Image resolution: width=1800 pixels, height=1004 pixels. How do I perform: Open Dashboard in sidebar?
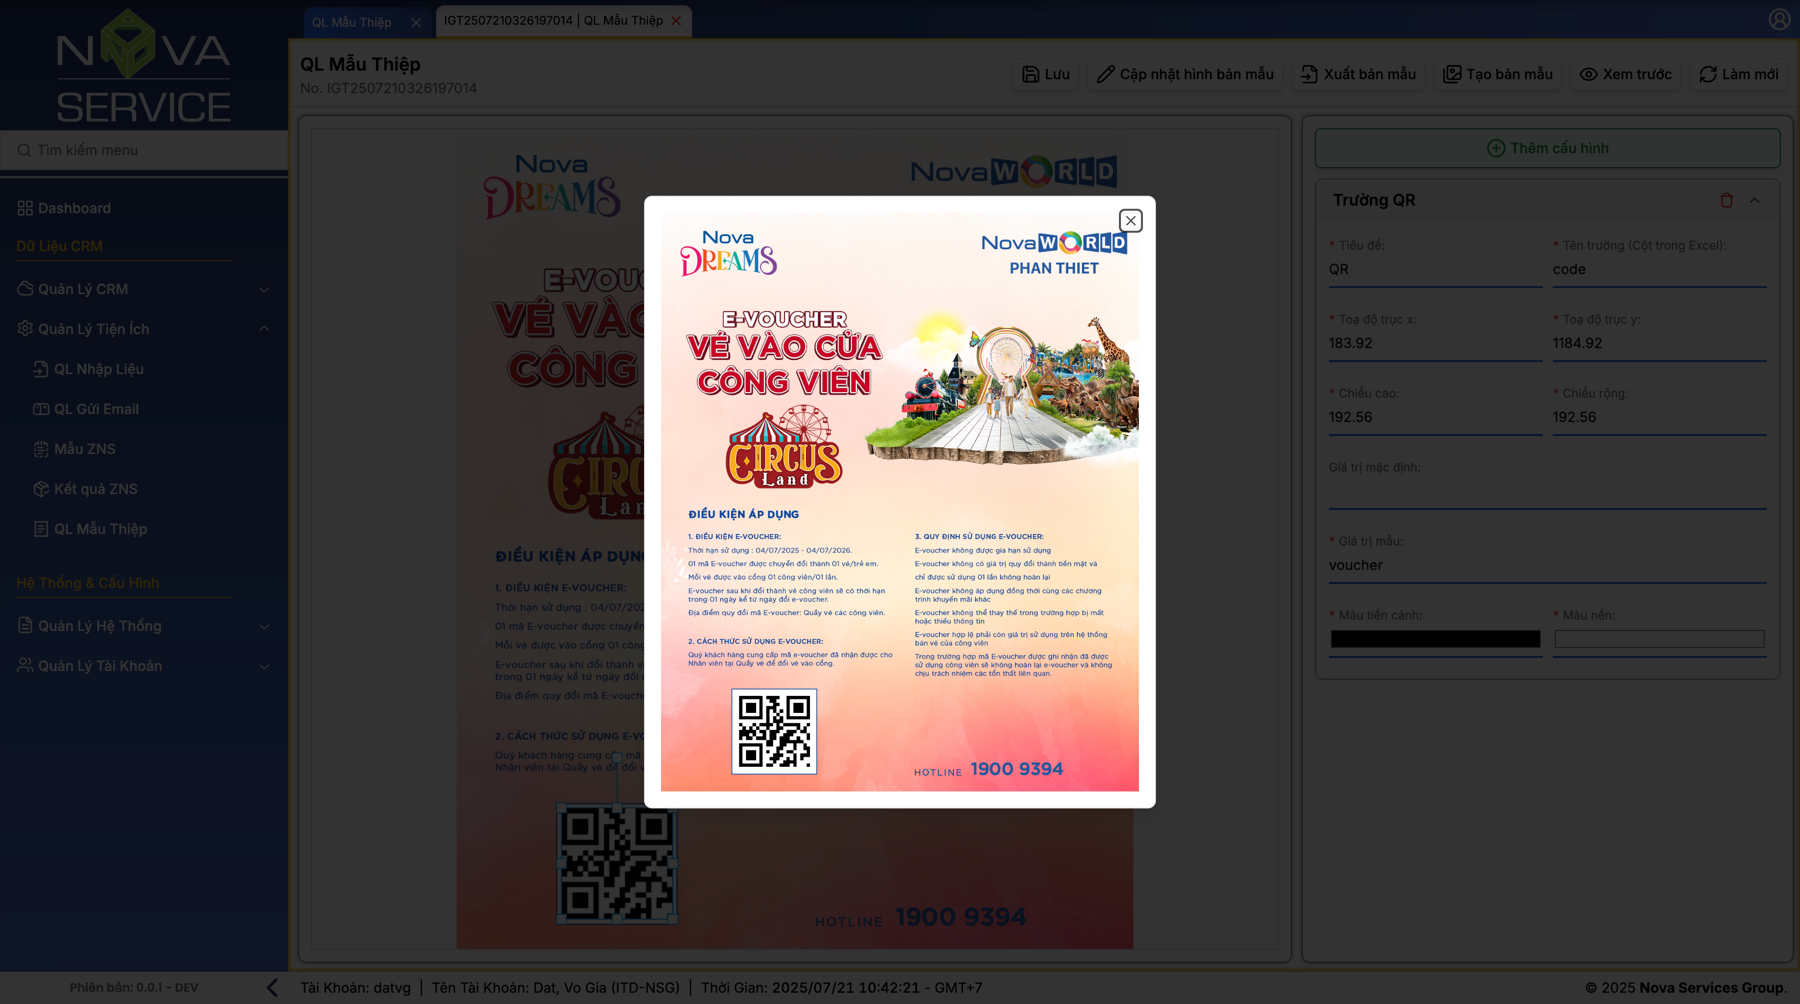[x=74, y=208]
